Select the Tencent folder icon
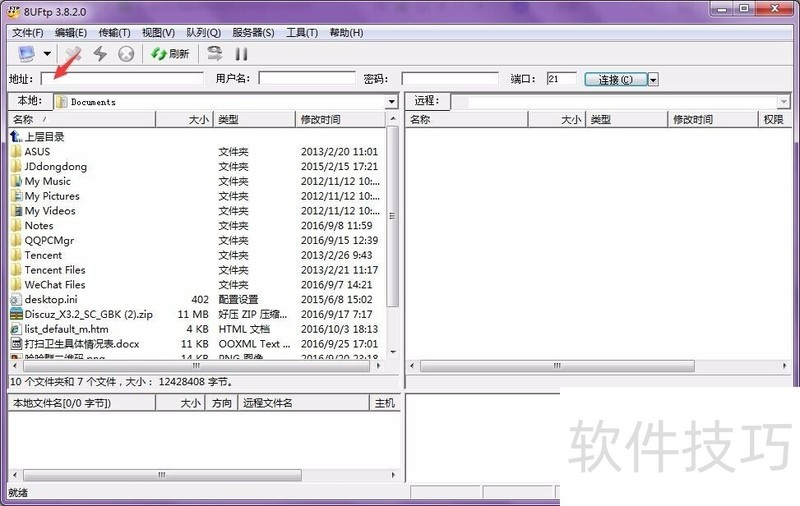800x506 pixels. click(16, 255)
